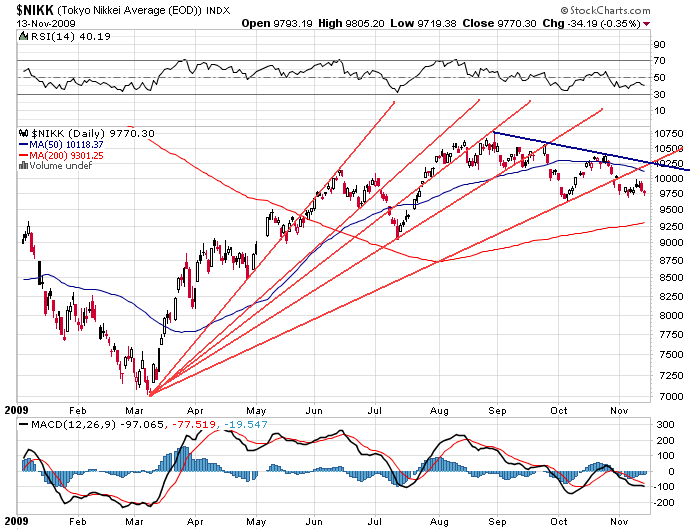Click the MACD value -97.065
Screen dimensions: 700x530
click(140, 424)
